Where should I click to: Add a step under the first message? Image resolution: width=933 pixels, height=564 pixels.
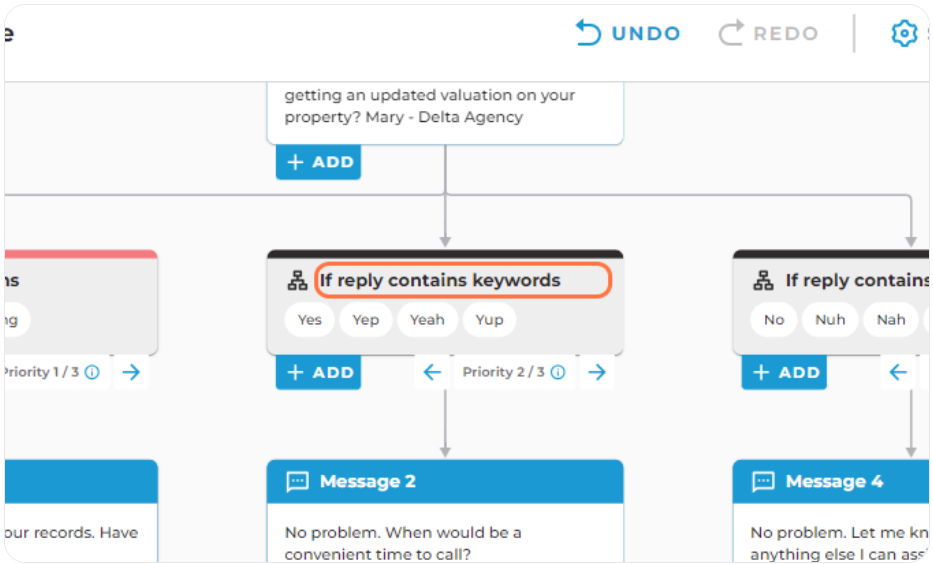[x=318, y=162]
